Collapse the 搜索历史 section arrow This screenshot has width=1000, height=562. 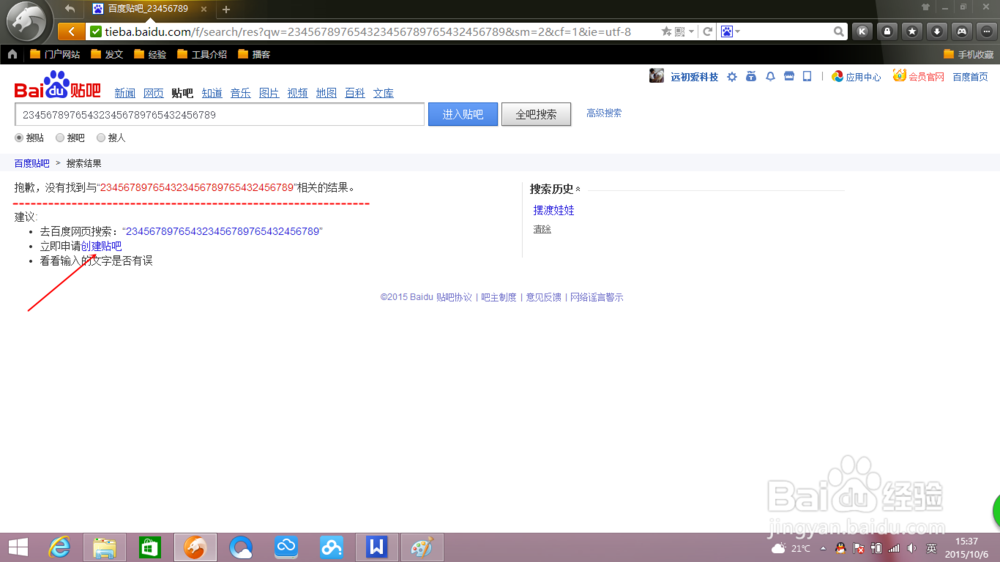[578, 189]
